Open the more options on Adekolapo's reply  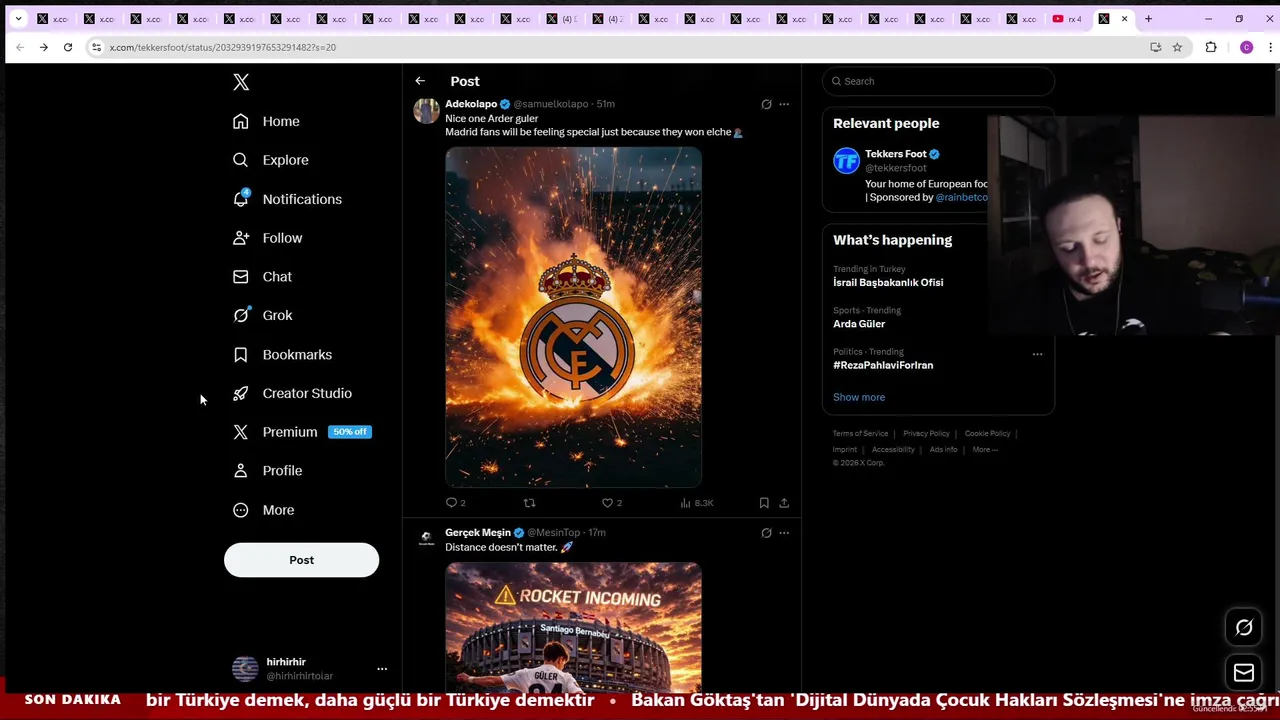click(x=784, y=104)
